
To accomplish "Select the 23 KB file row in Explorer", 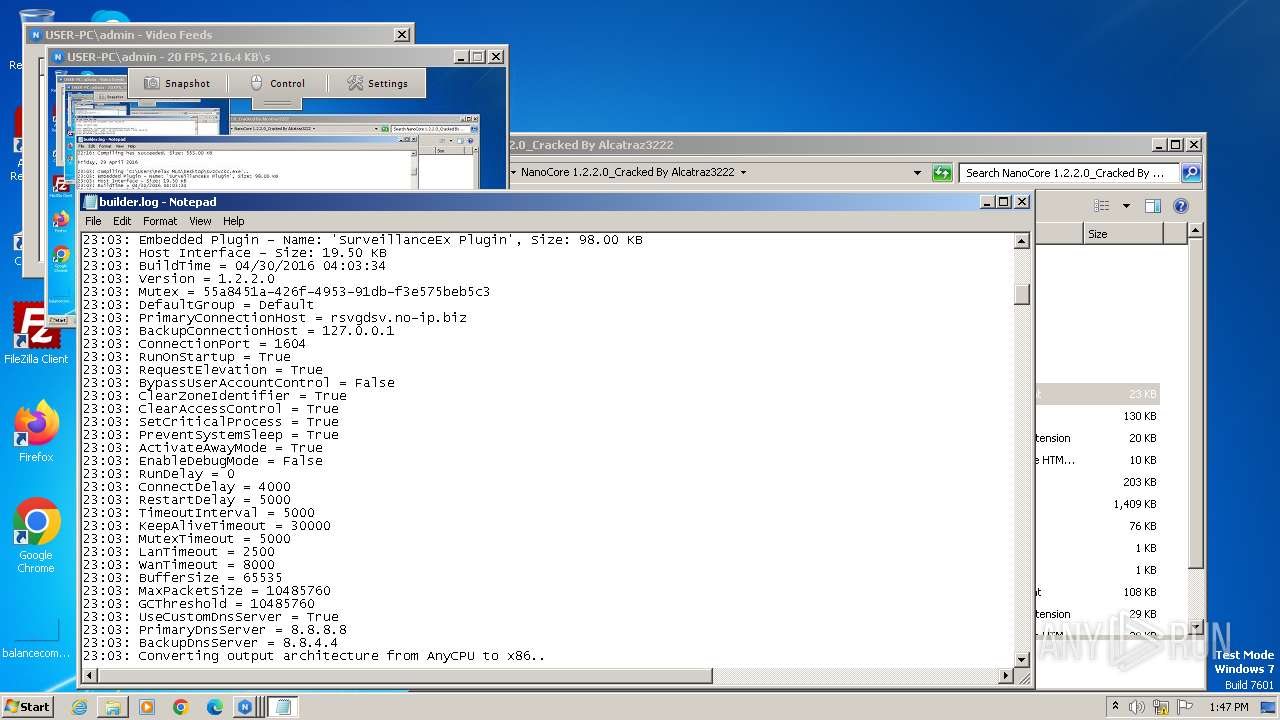I will (1097, 394).
